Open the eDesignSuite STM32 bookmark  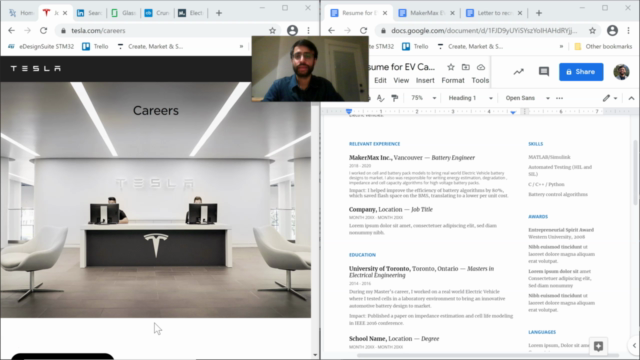coord(41,47)
